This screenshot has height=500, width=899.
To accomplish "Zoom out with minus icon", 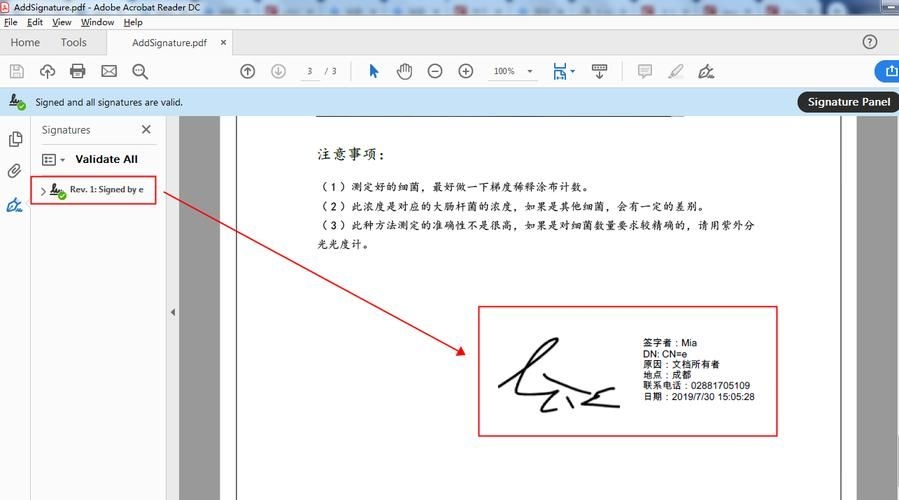I will pyautogui.click(x=435, y=71).
